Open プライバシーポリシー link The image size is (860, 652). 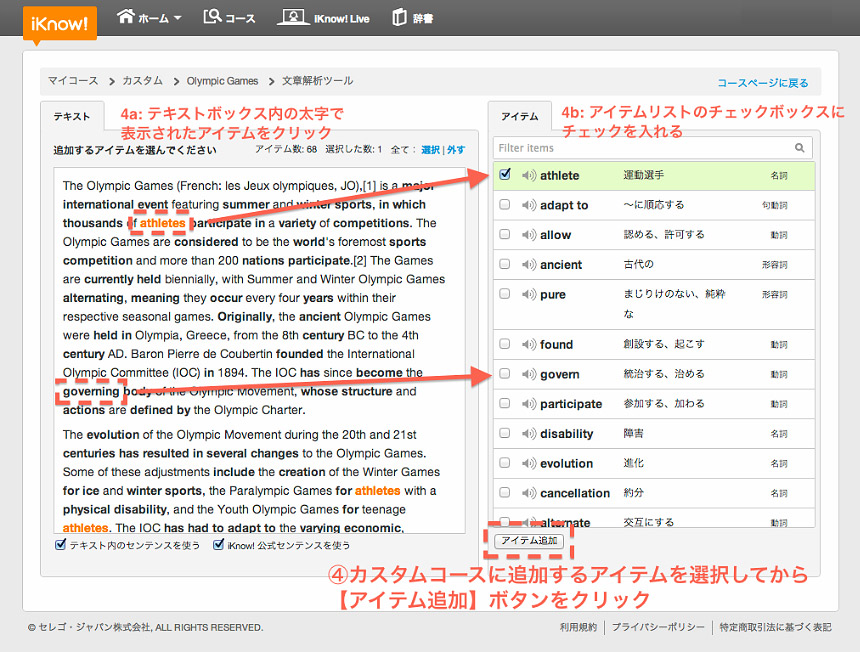658,627
